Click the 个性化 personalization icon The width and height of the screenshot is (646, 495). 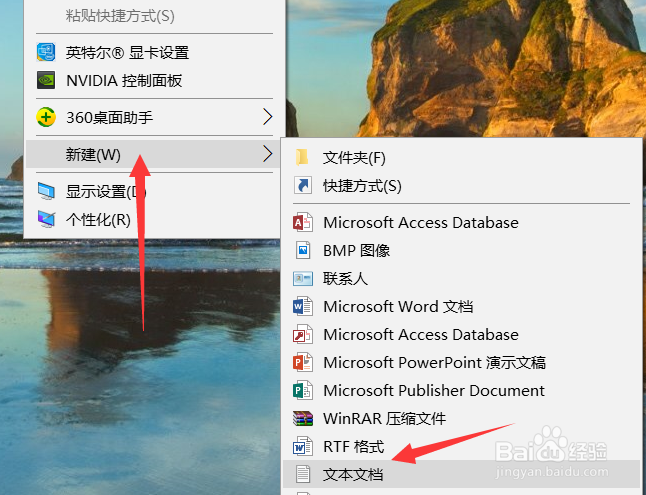pyautogui.click(x=46, y=219)
